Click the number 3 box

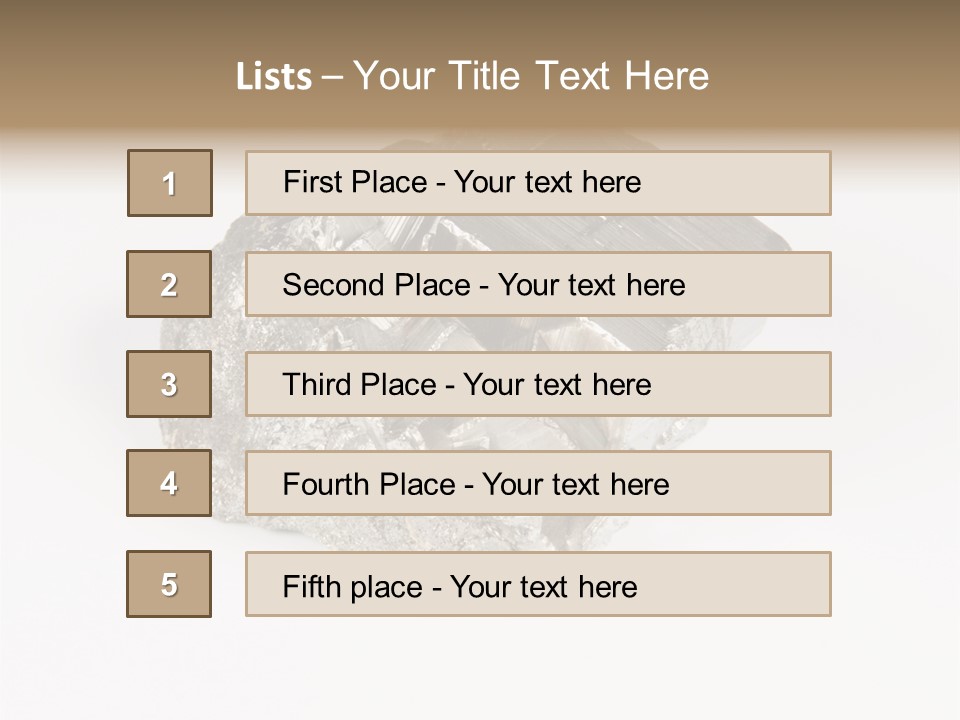pos(170,384)
